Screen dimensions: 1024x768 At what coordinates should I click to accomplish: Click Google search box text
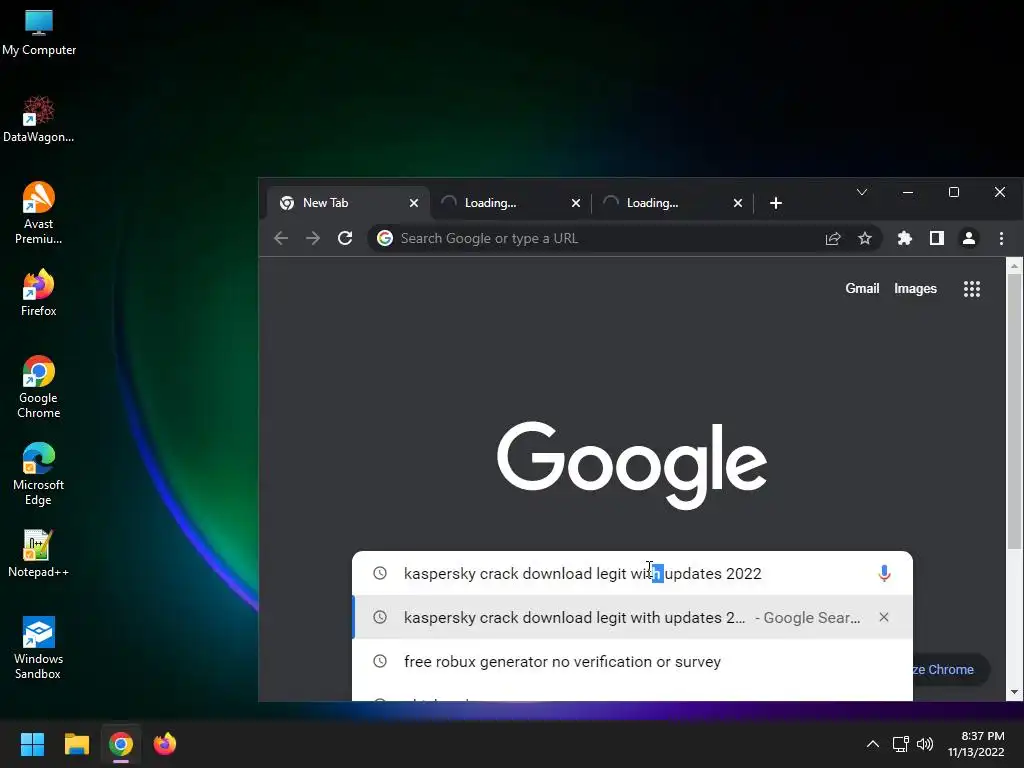coord(583,573)
